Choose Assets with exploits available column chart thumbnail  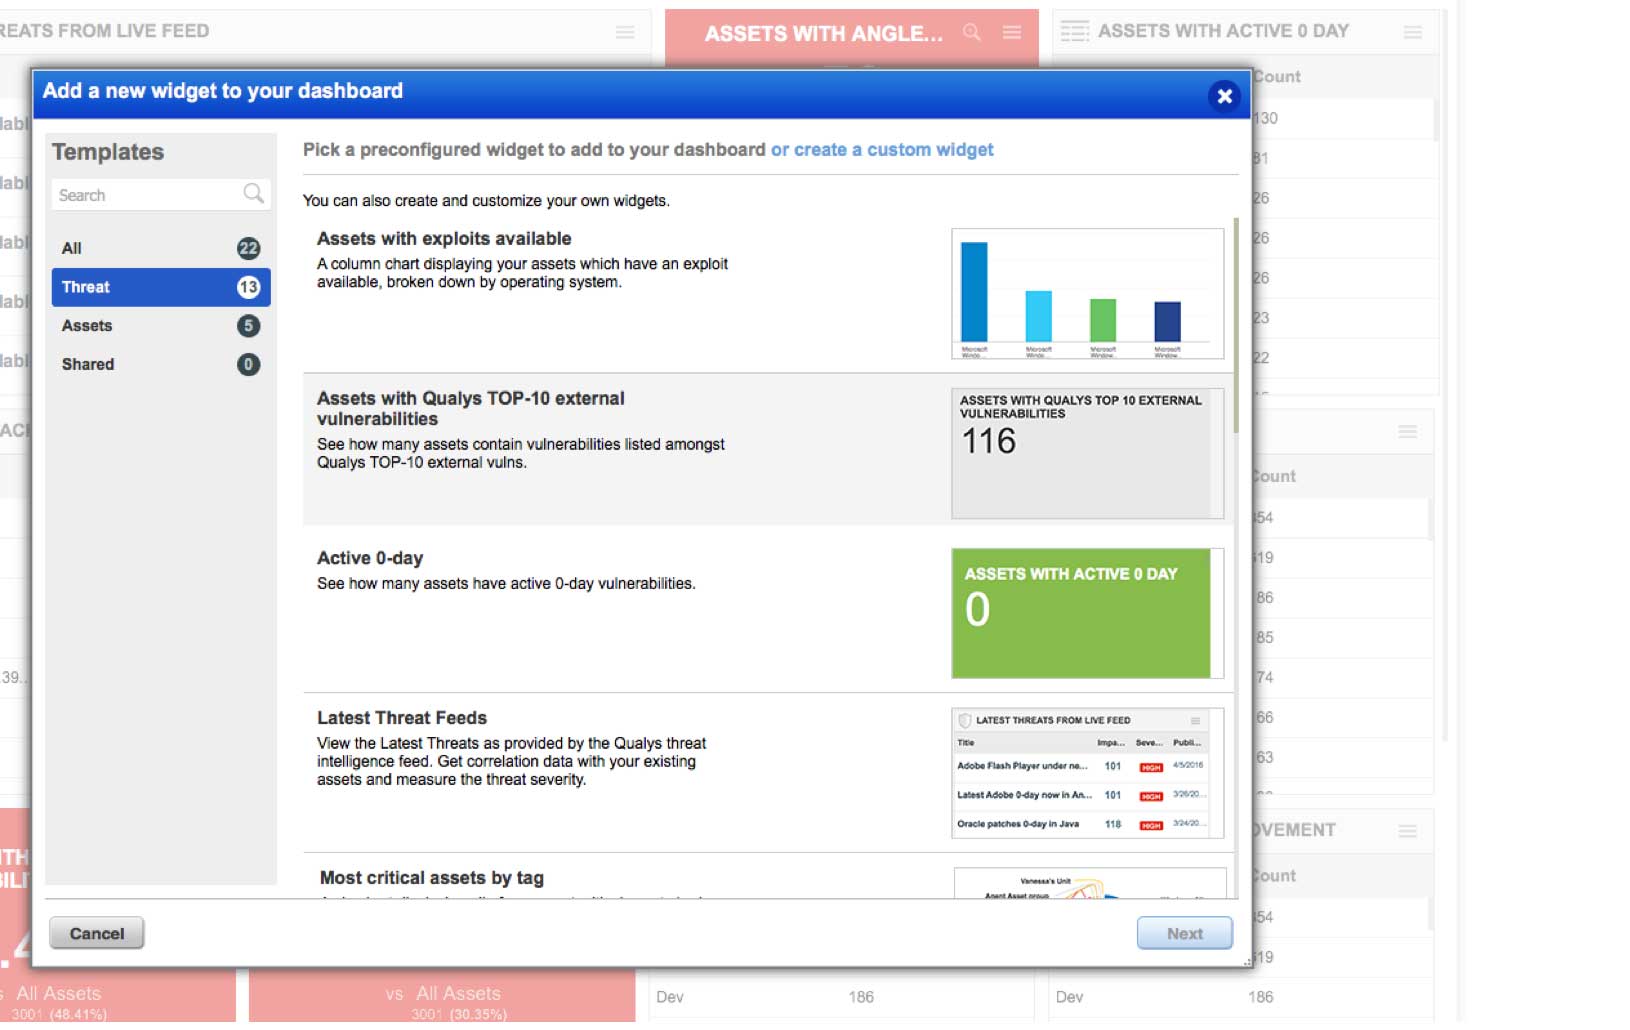coord(1087,294)
